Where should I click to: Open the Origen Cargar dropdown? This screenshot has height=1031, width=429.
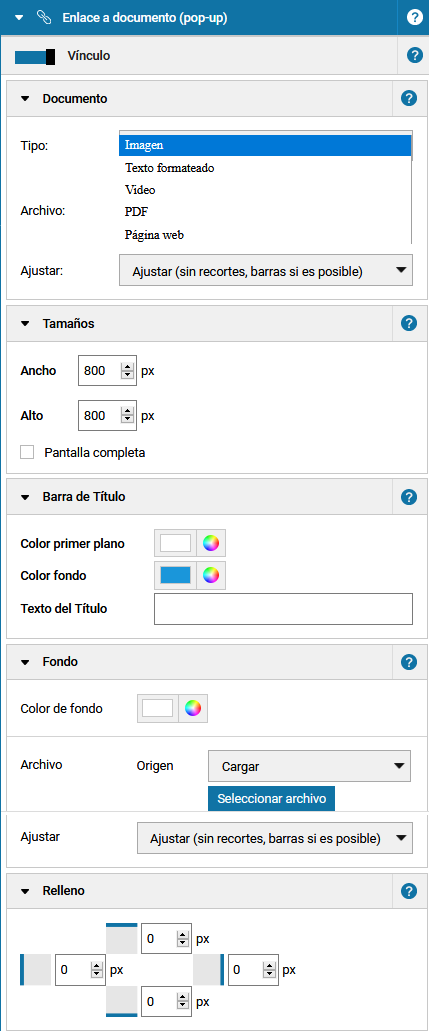click(309, 766)
